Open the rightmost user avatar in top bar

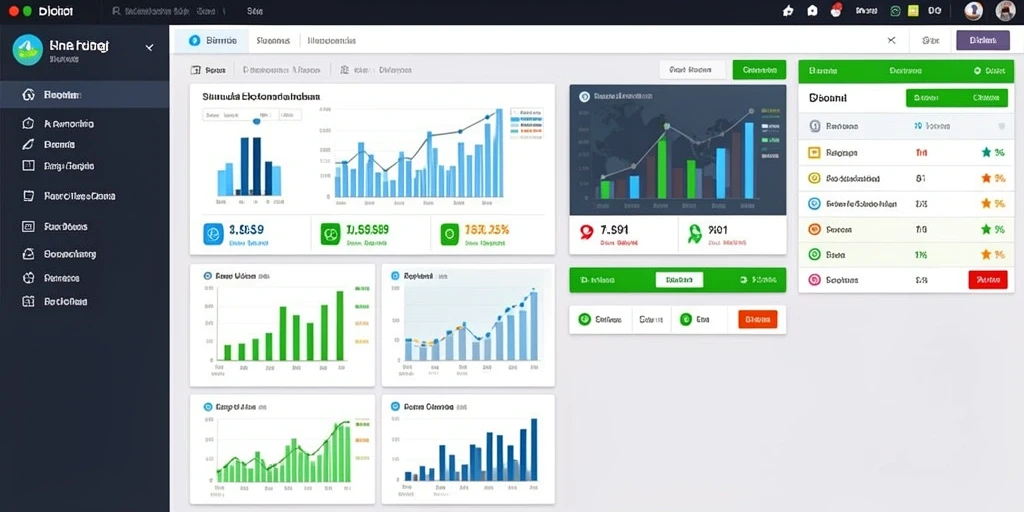[x=1005, y=10]
